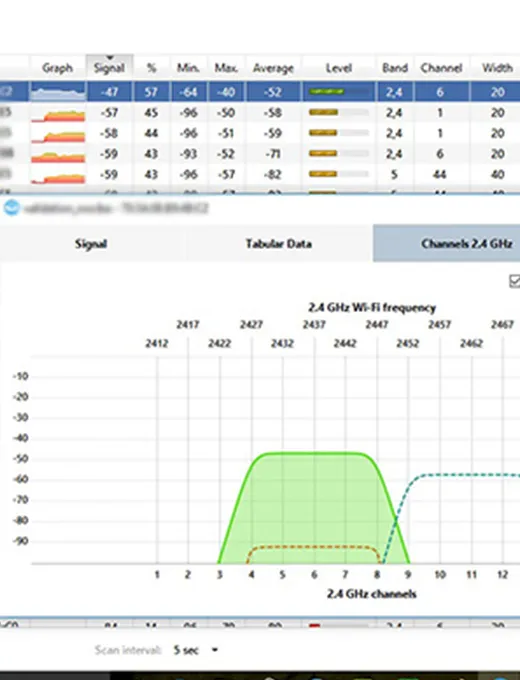Switch to the Signal tab
Image resolution: width=520 pixels, height=680 pixels.
[x=91, y=243]
